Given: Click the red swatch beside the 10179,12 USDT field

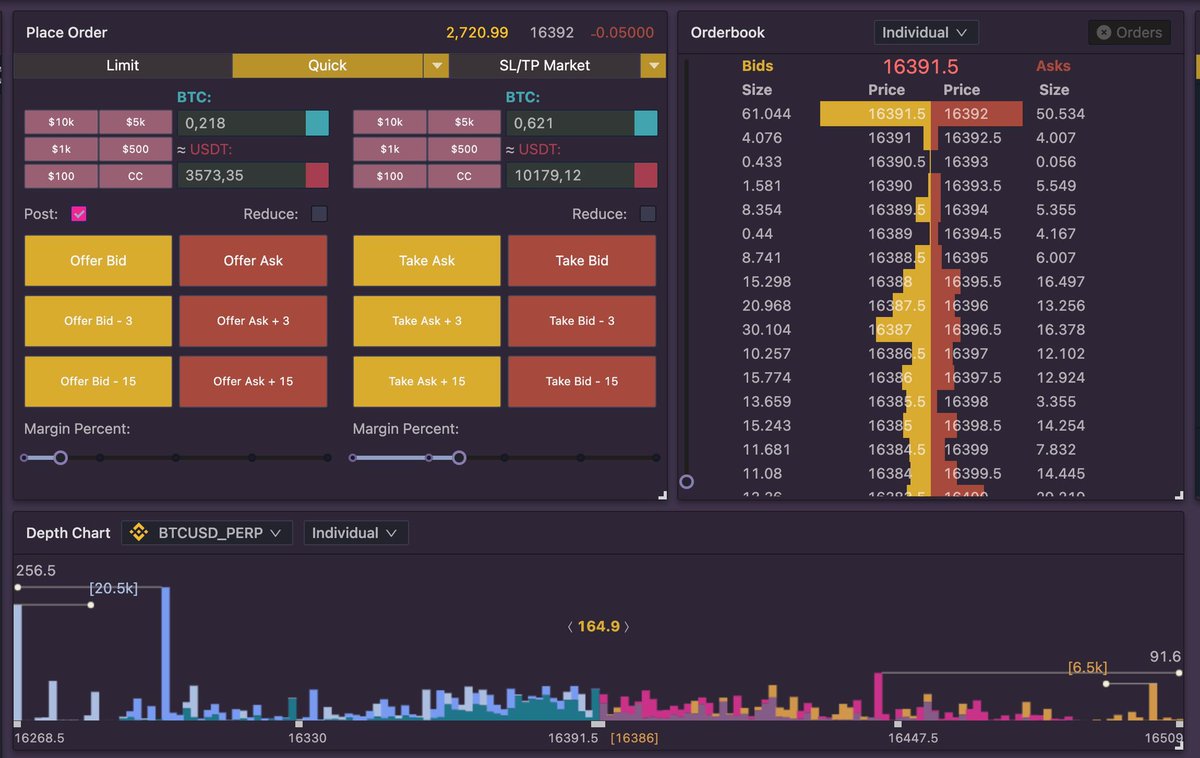Looking at the screenshot, I should pyautogui.click(x=646, y=176).
